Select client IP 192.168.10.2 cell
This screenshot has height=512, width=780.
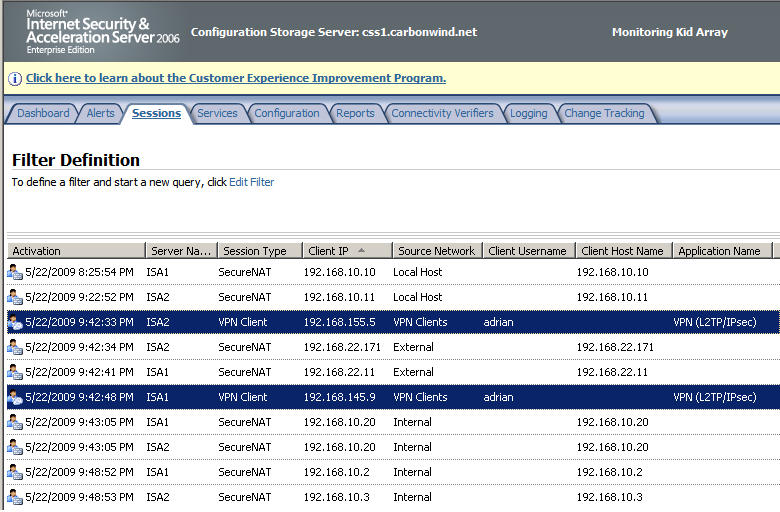click(336, 472)
